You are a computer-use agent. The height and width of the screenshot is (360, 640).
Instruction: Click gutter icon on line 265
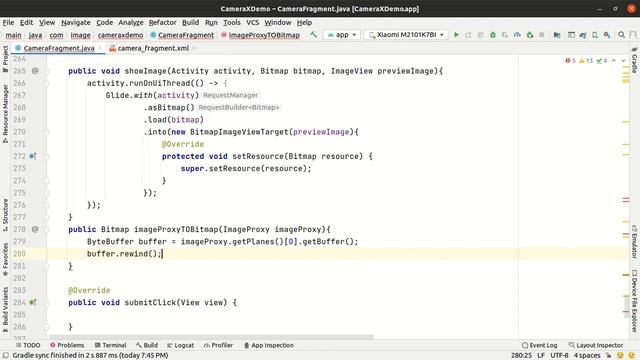(x=35, y=71)
